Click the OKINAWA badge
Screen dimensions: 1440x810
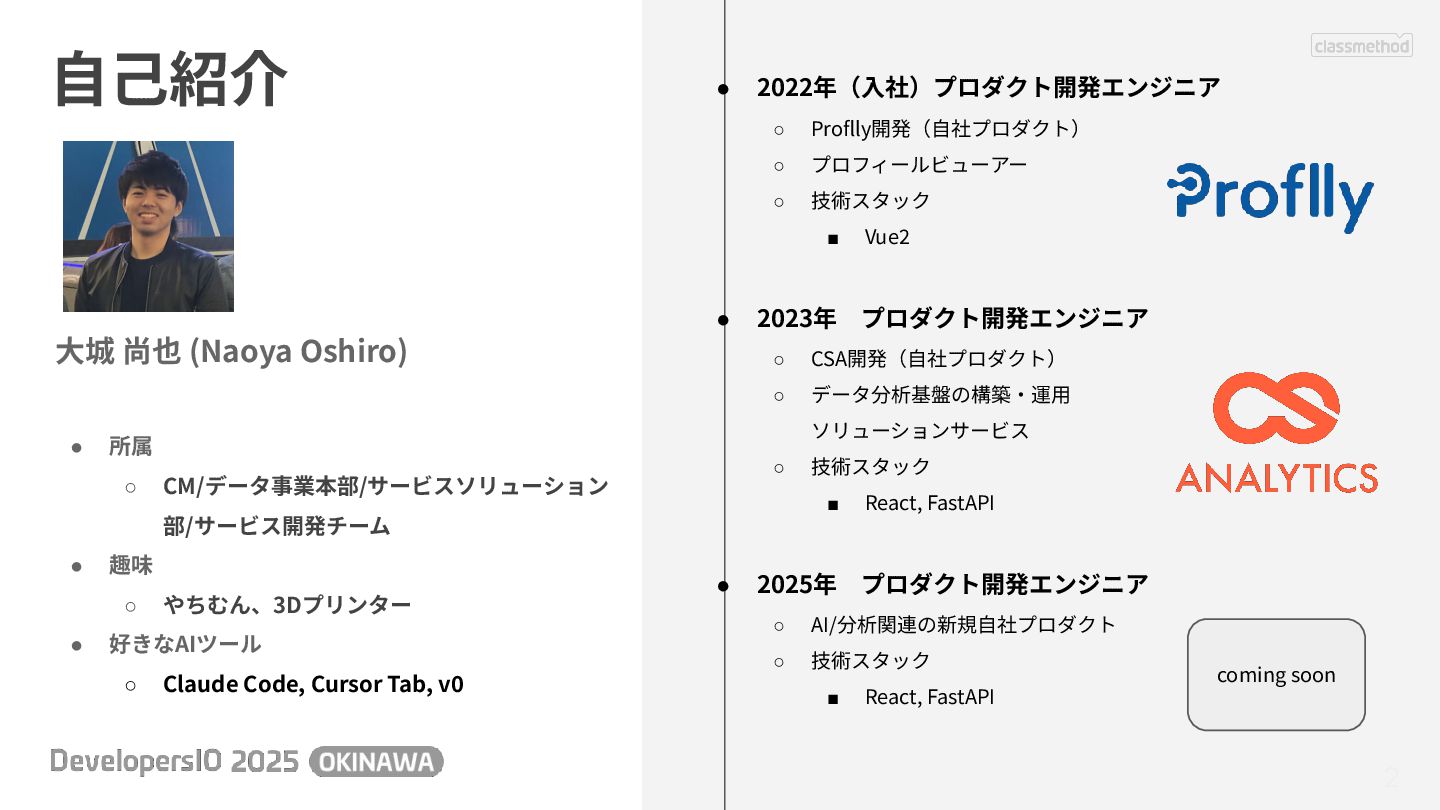[376, 762]
